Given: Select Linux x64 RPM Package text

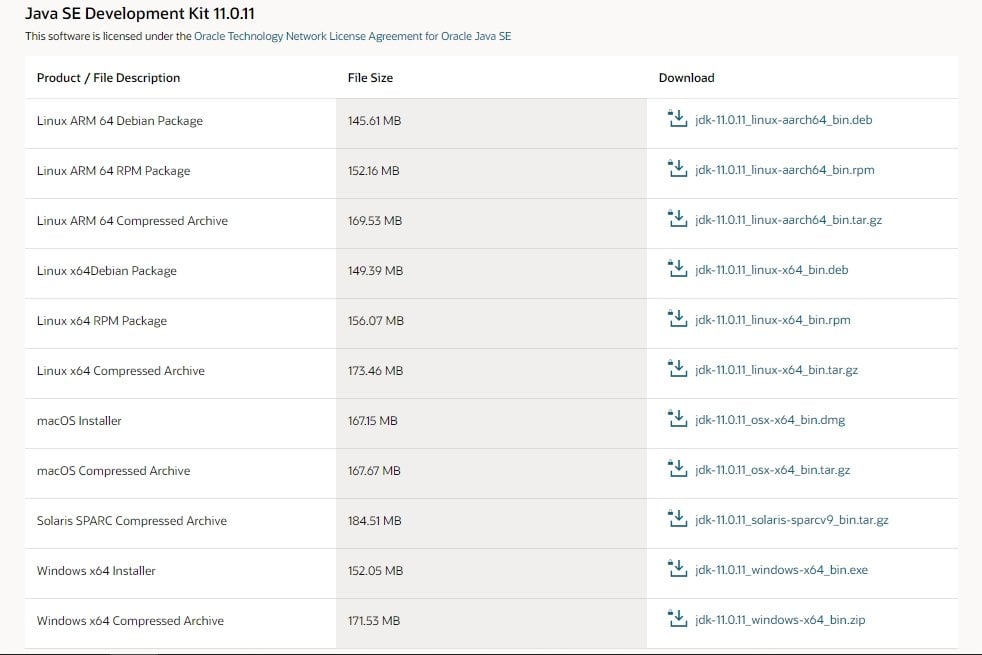Looking at the screenshot, I should point(102,321).
